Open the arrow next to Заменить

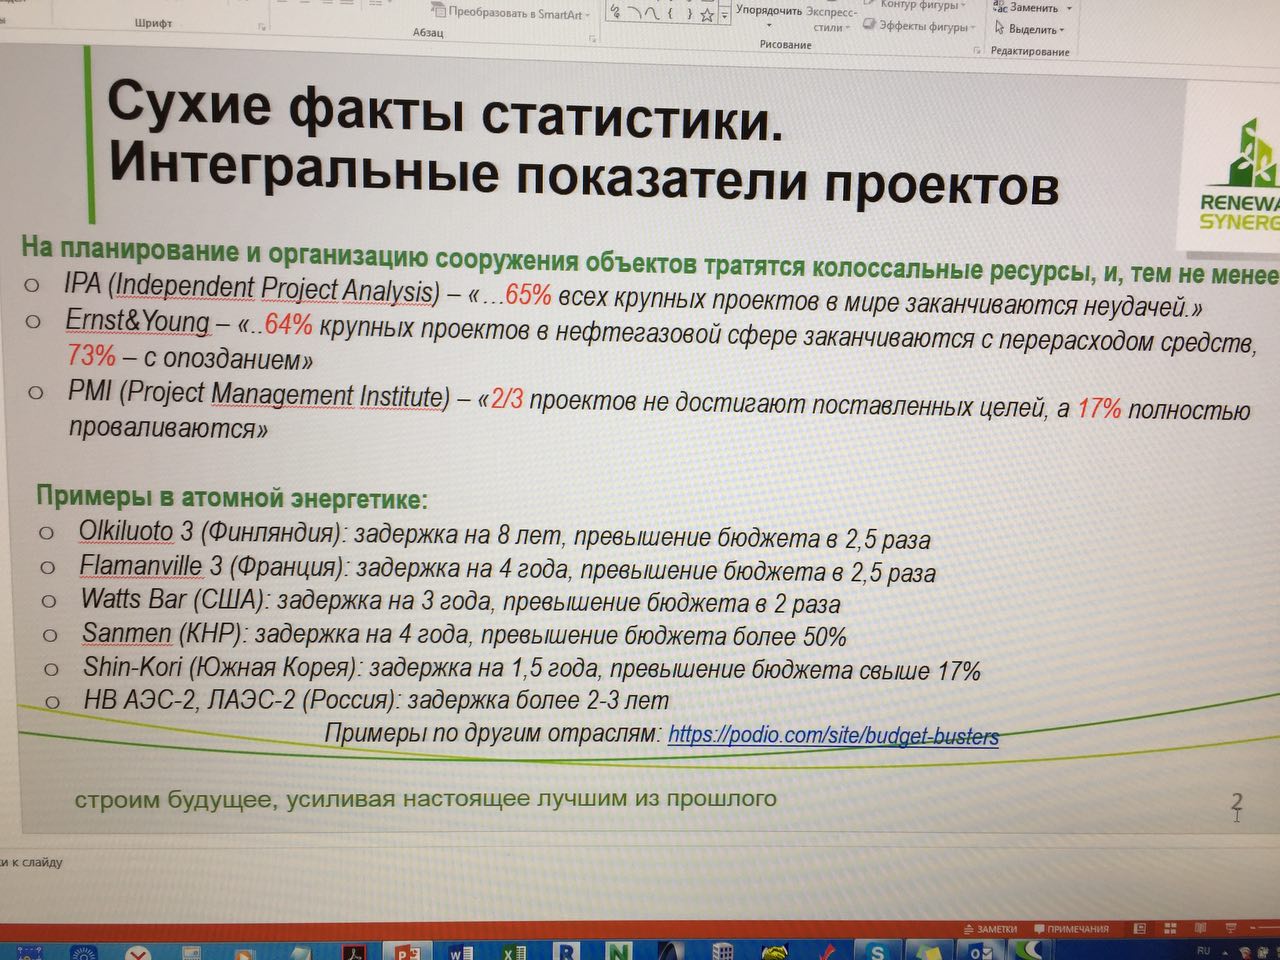pos(1069,8)
